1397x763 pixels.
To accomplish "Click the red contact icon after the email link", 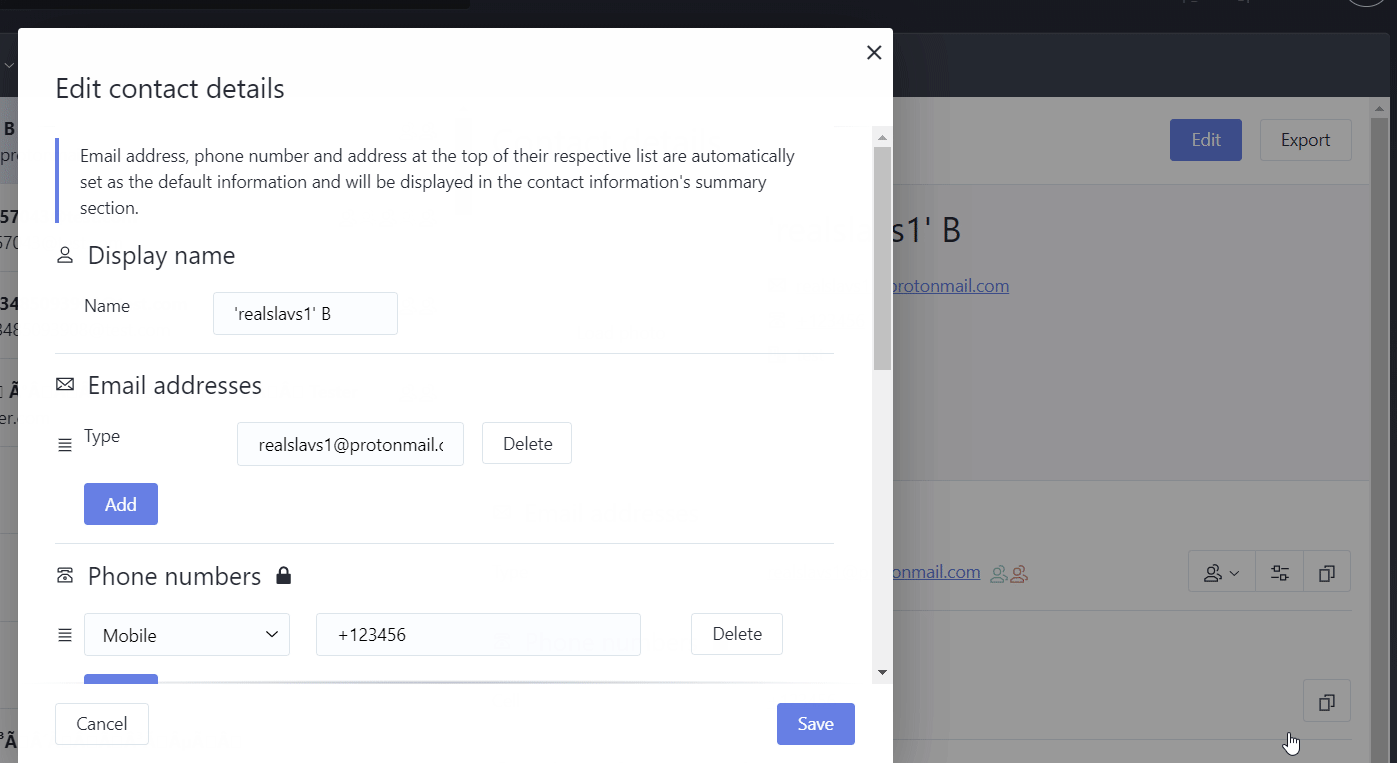I will [x=1016, y=573].
